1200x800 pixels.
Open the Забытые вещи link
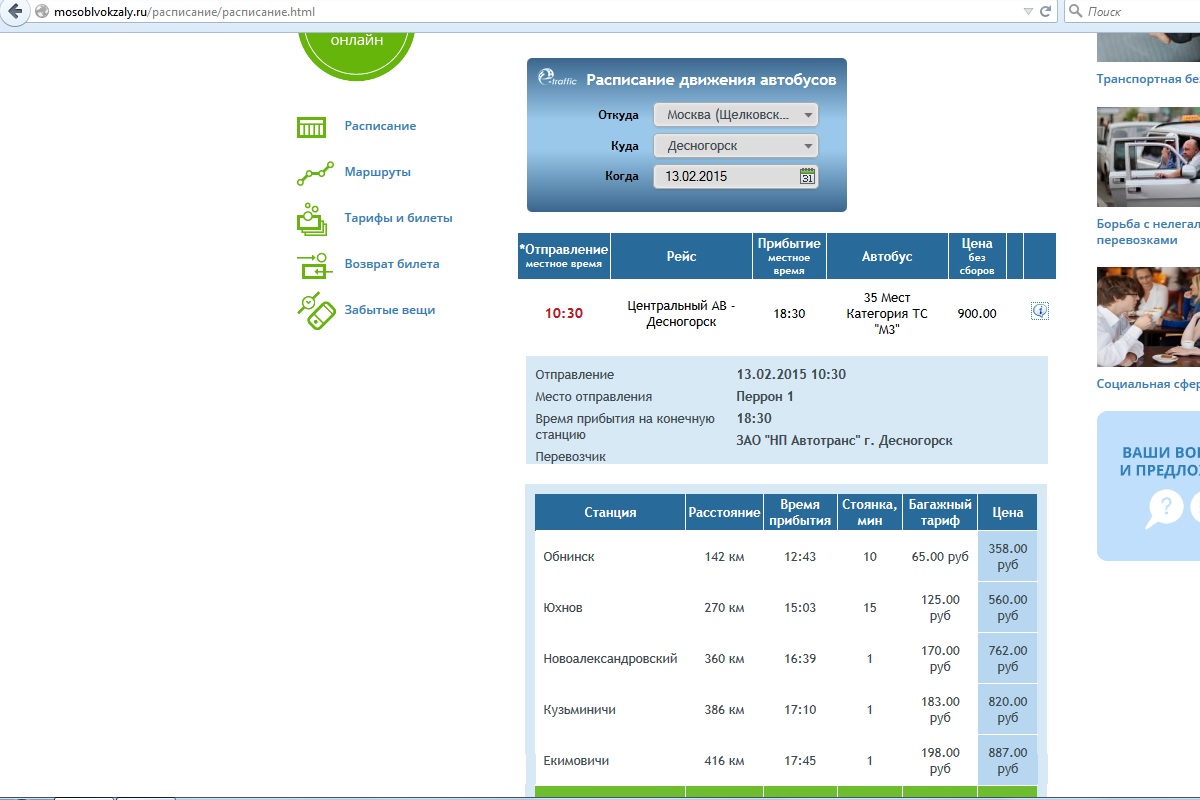(x=389, y=310)
